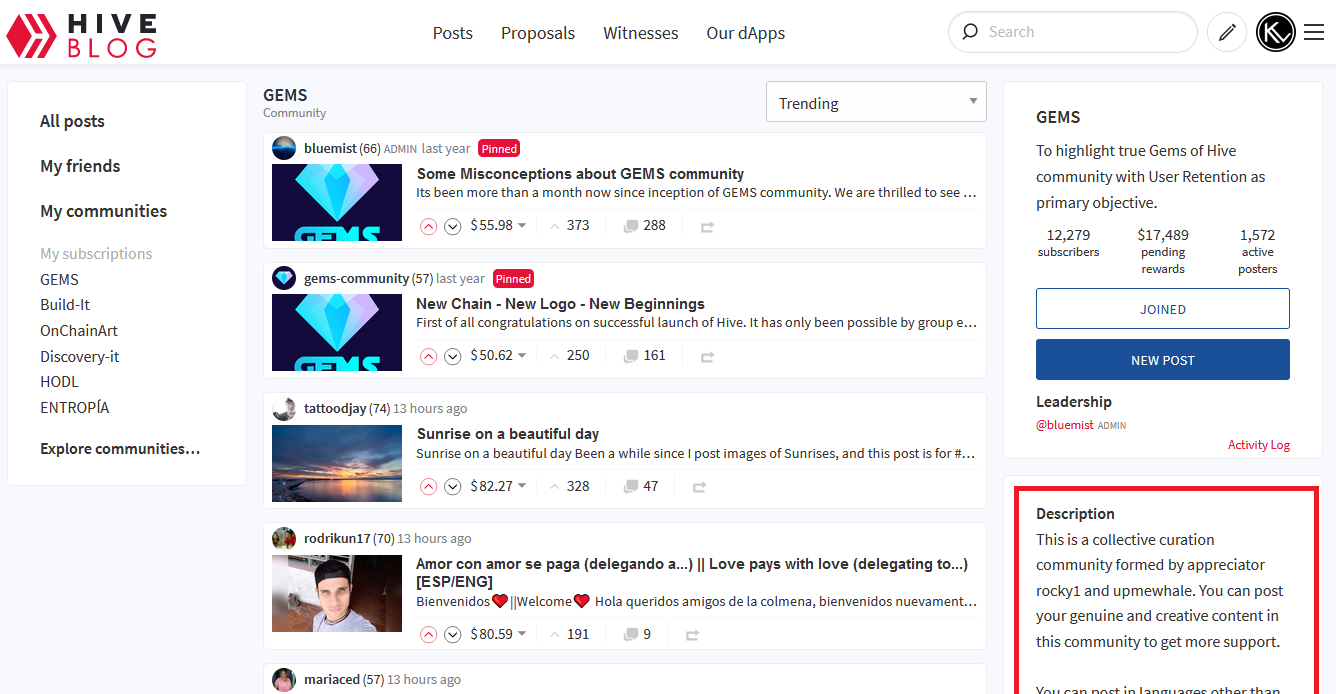
Task: Open tattoodjay author avatar
Action: click(x=284, y=408)
